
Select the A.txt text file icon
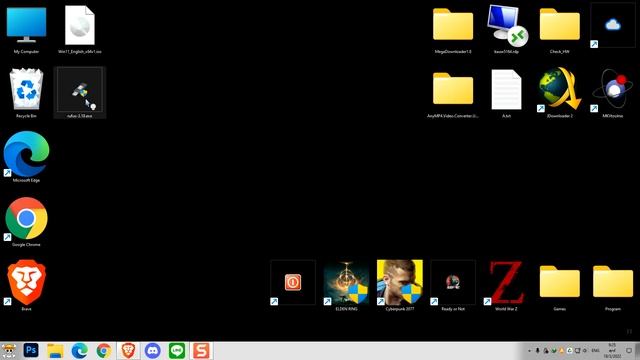point(507,90)
